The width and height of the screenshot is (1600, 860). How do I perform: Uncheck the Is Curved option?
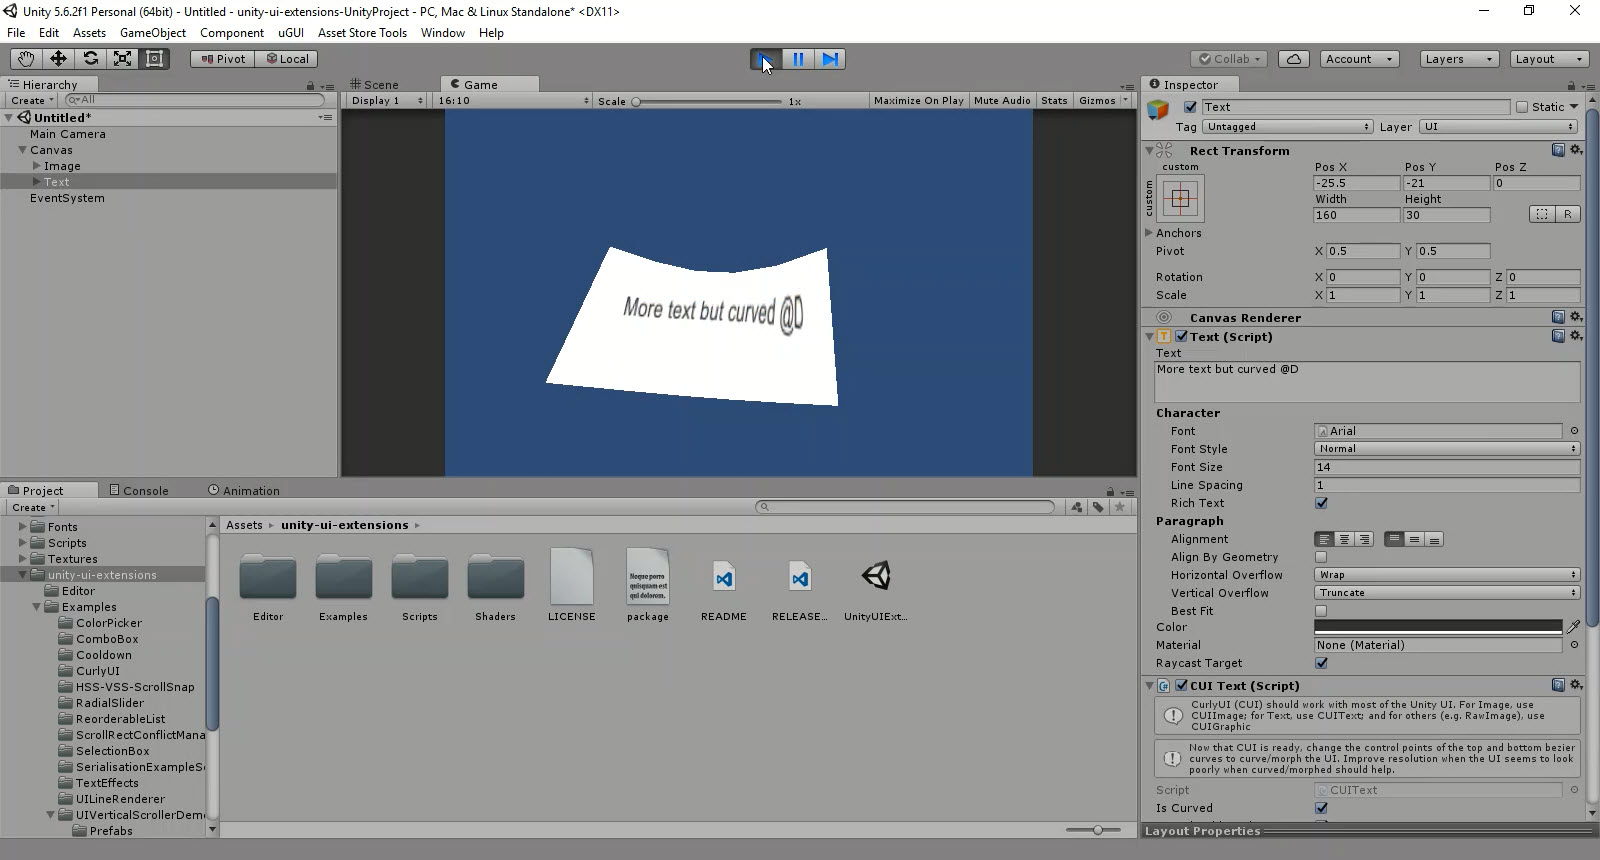[x=1321, y=808]
